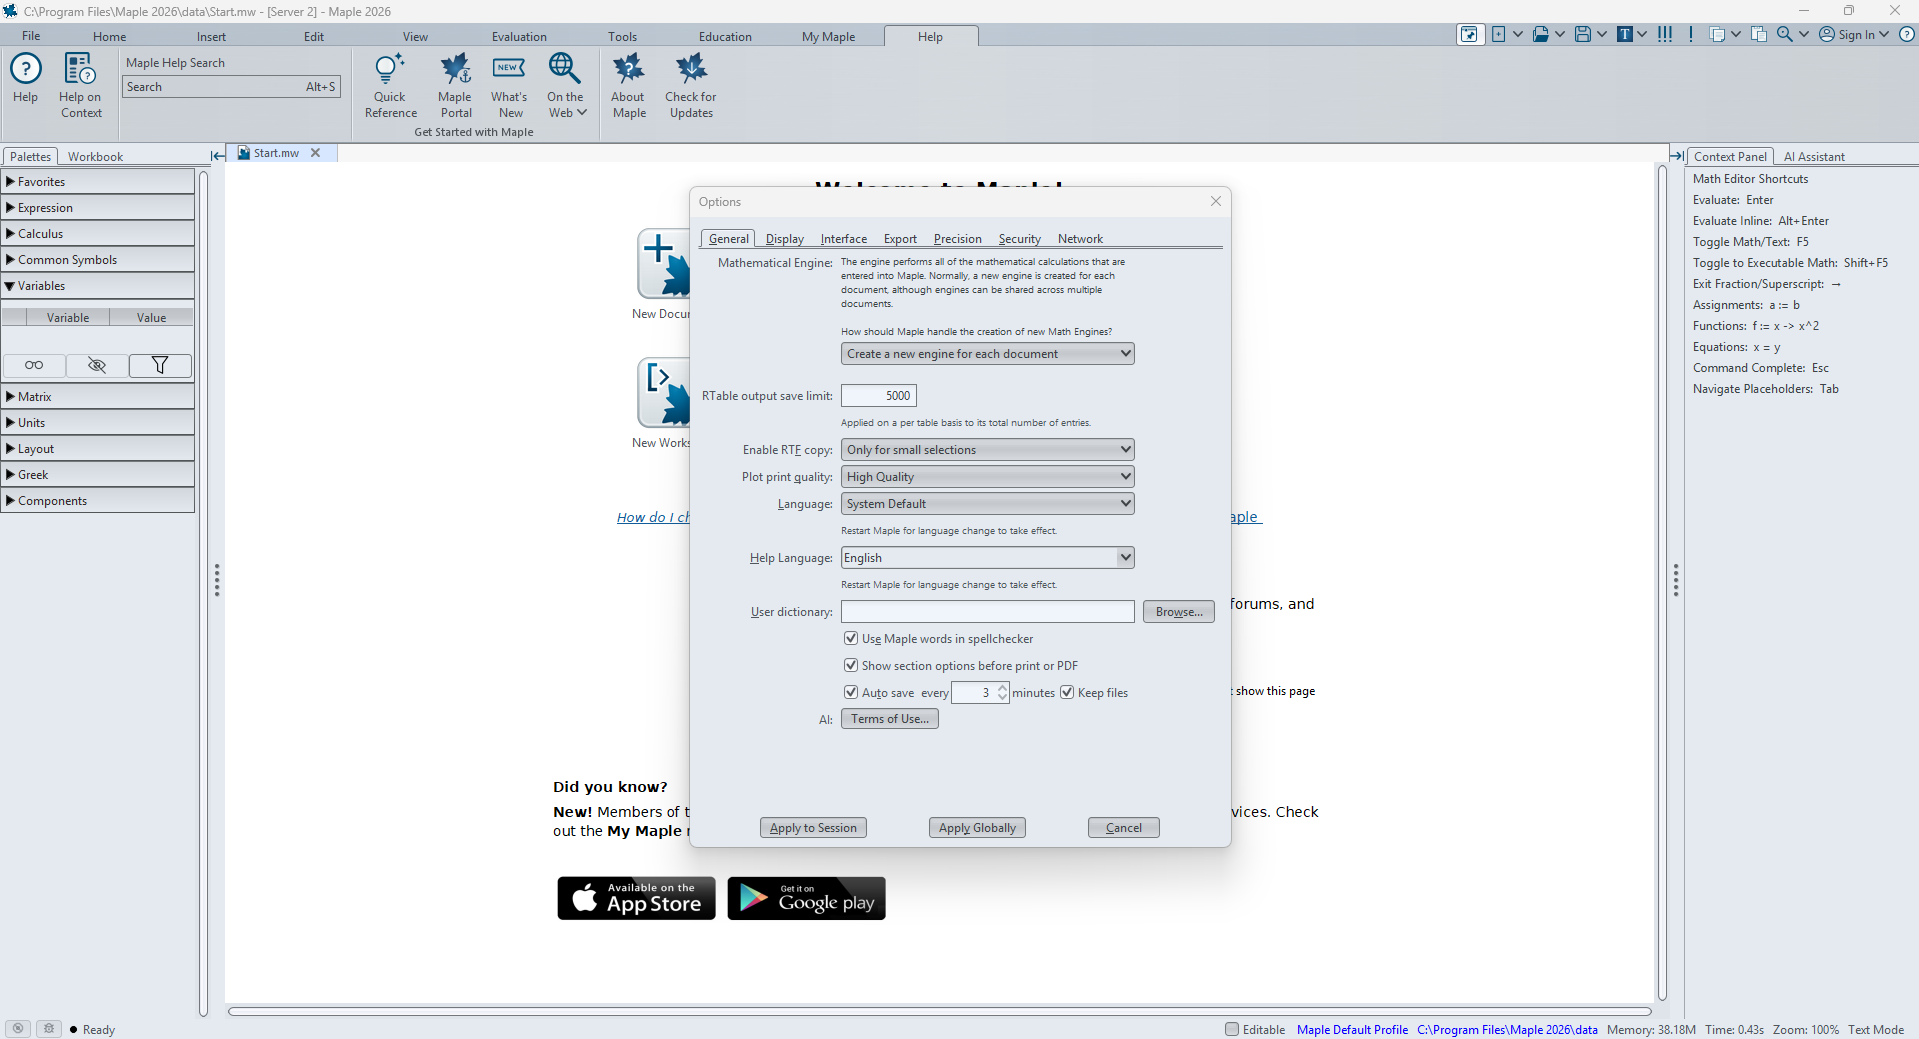Click the glasses watch-variables icon
This screenshot has width=1919, height=1039.
[x=34, y=366]
